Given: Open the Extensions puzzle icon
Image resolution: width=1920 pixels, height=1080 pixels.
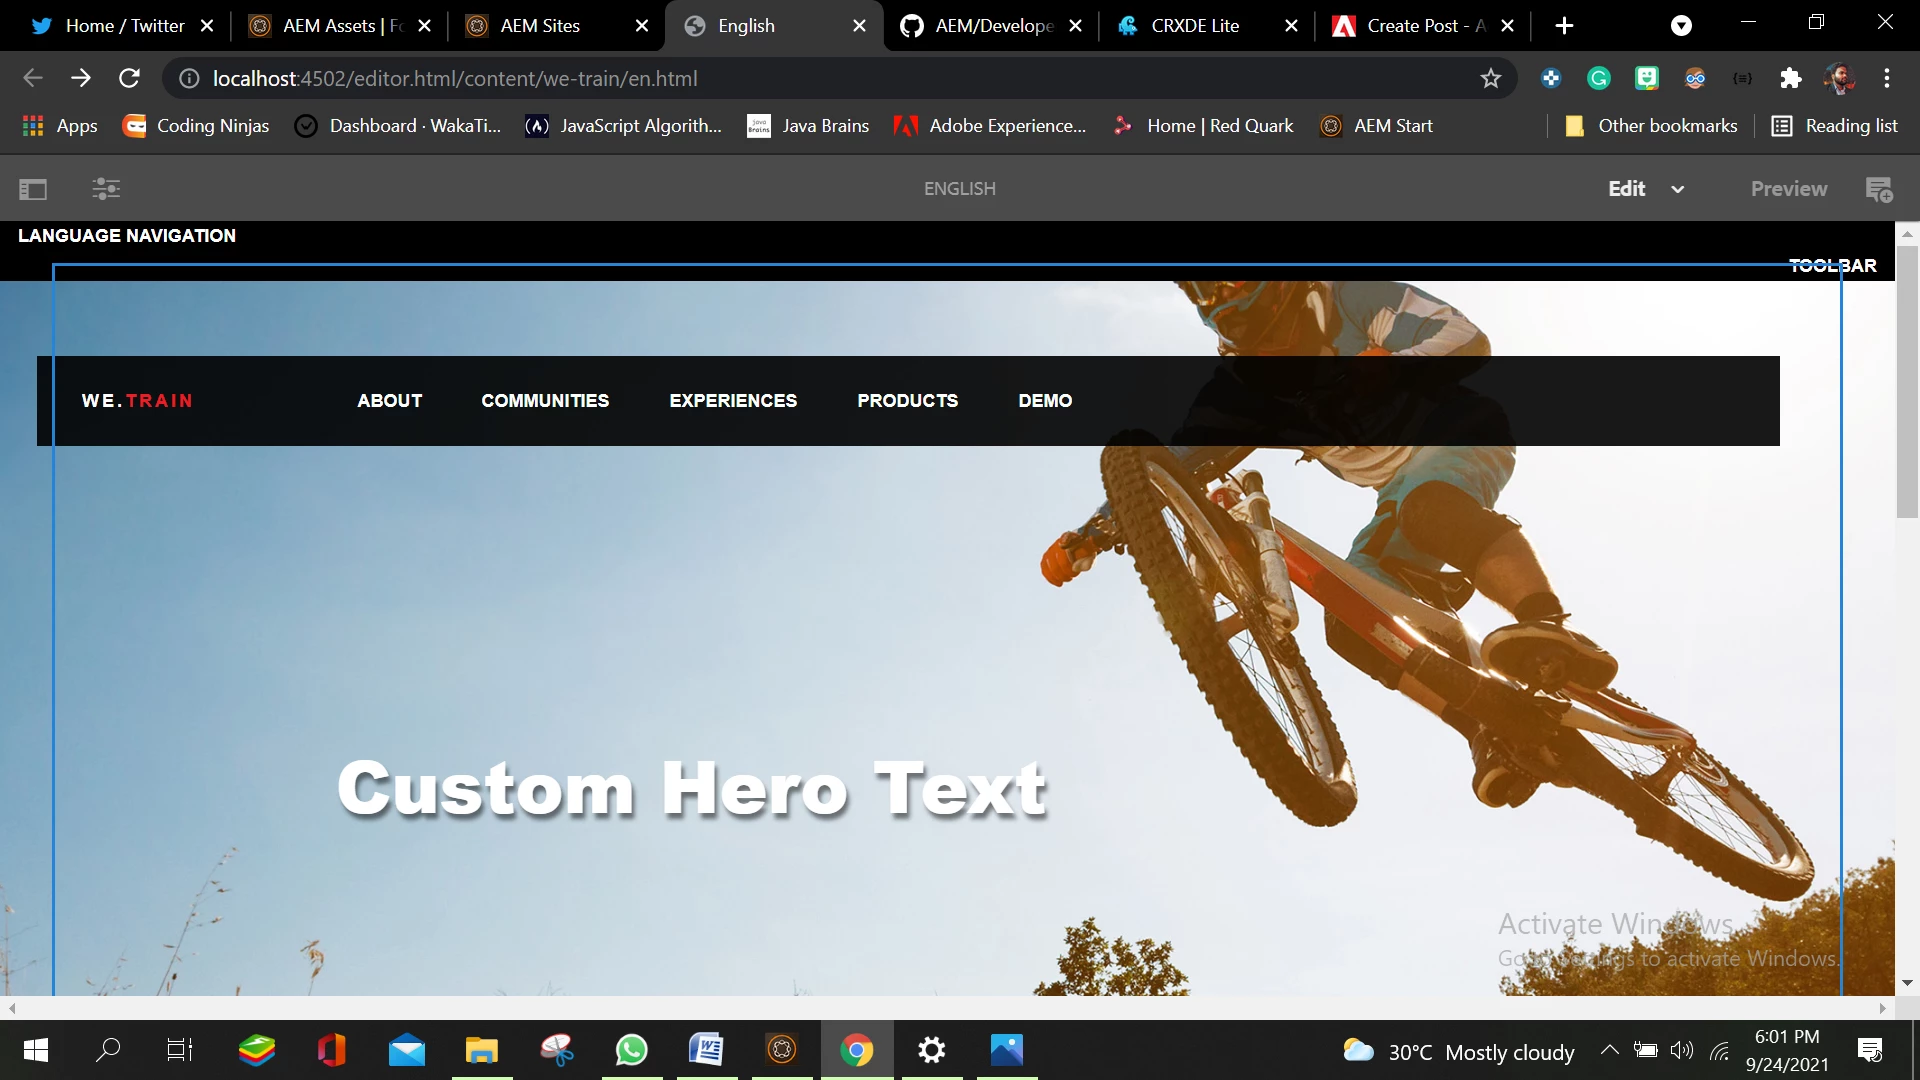Looking at the screenshot, I should (x=1790, y=79).
